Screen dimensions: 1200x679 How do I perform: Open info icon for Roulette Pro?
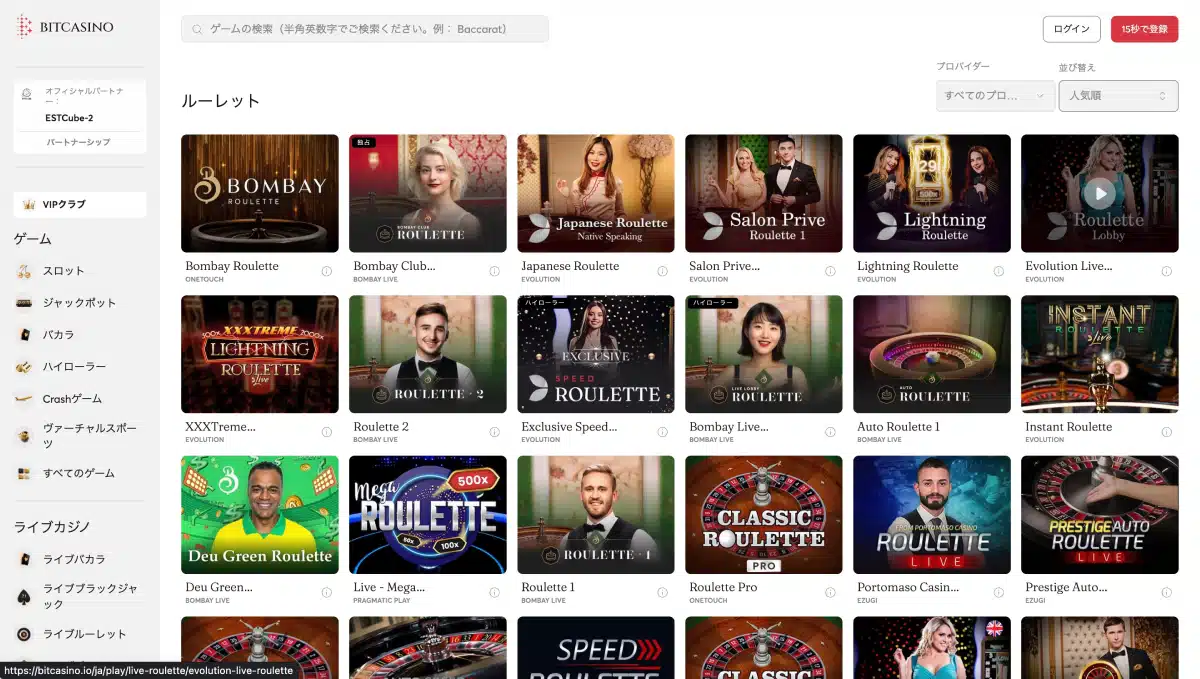click(830, 592)
